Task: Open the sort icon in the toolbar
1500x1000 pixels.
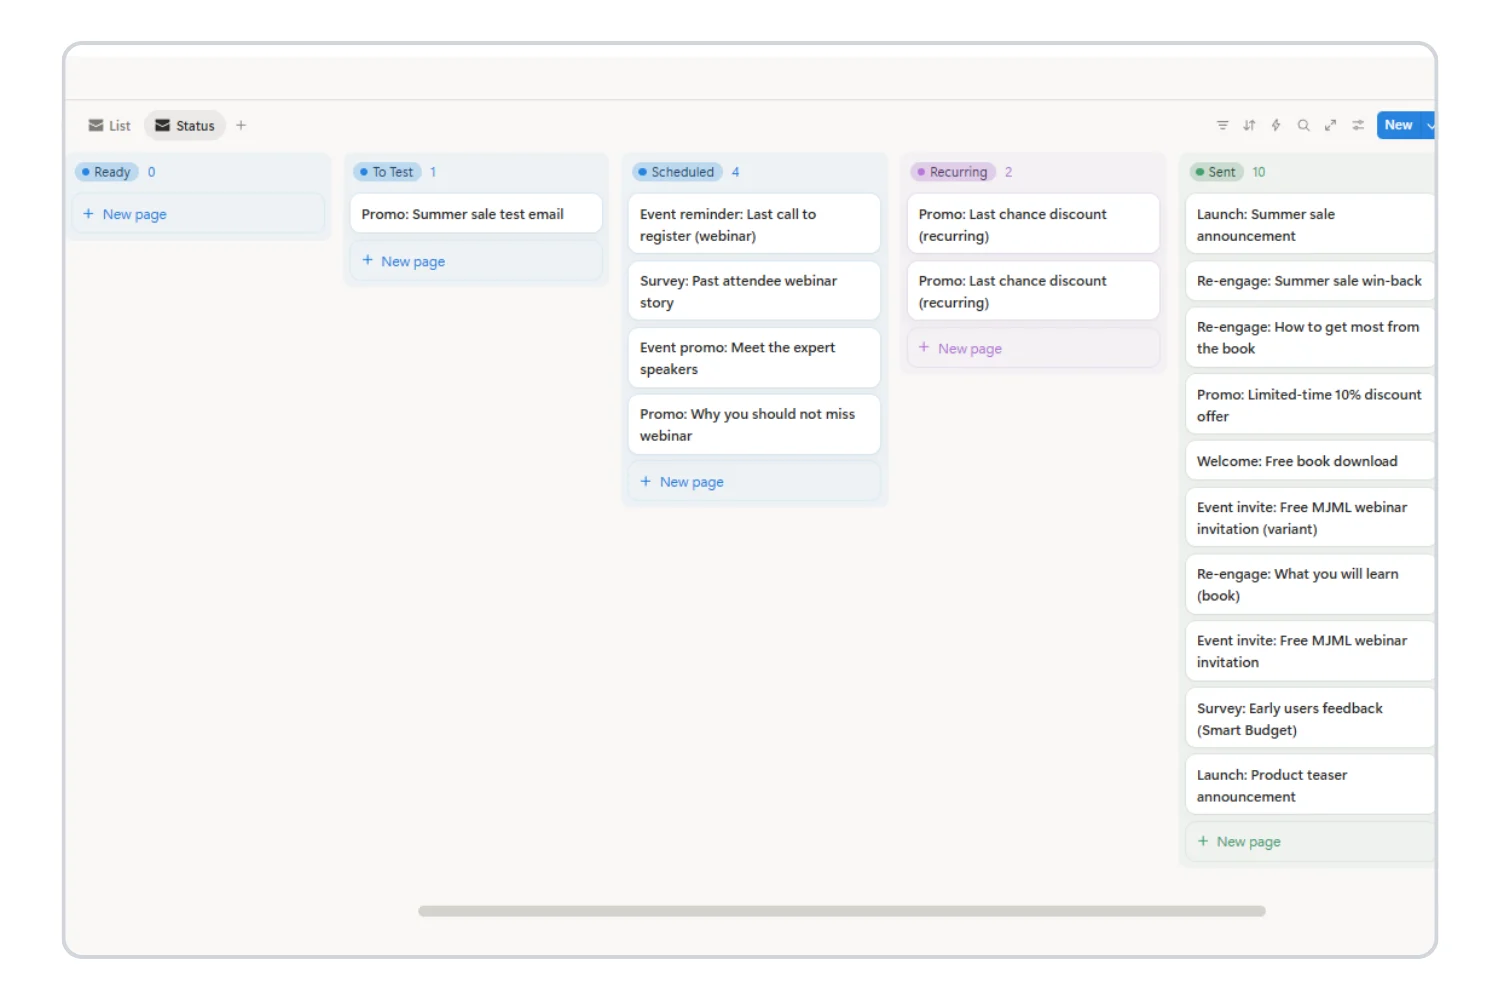Action: 1249,125
